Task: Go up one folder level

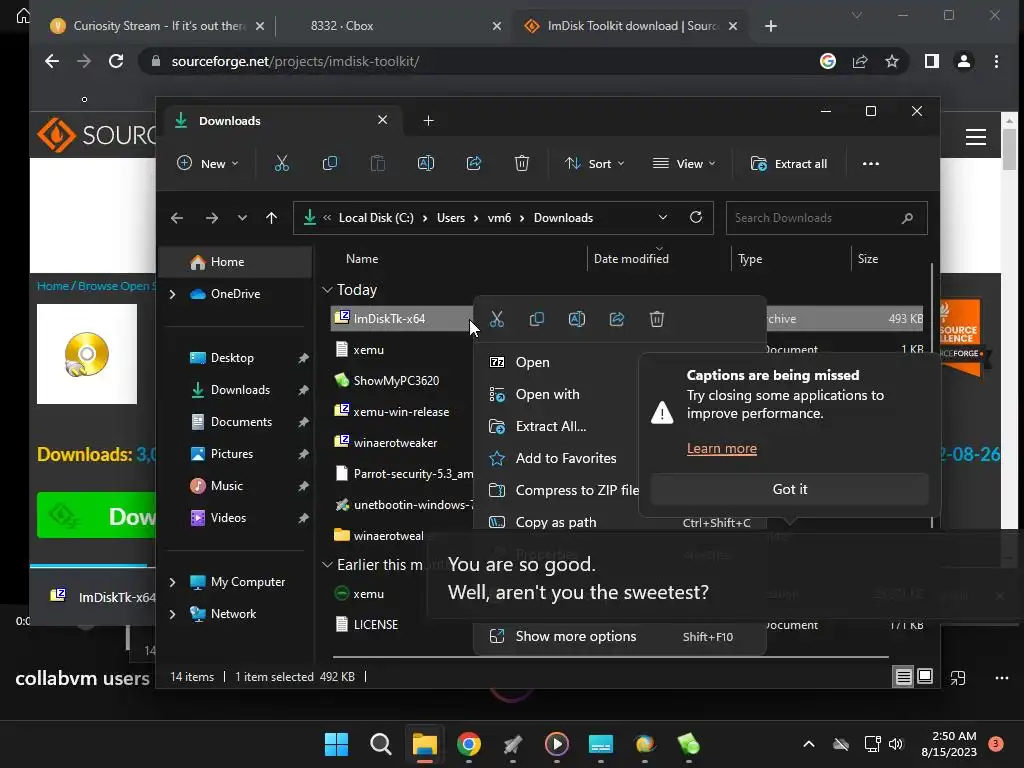Action: (x=272, y=217)
